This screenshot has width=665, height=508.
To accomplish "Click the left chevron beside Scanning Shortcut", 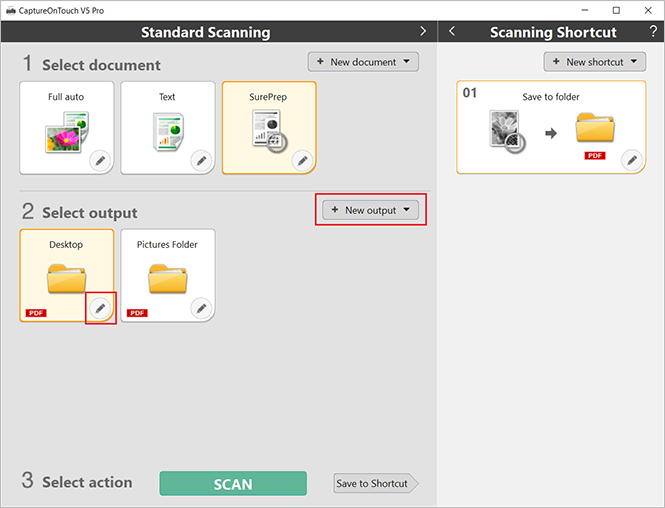I will (452, 31).
